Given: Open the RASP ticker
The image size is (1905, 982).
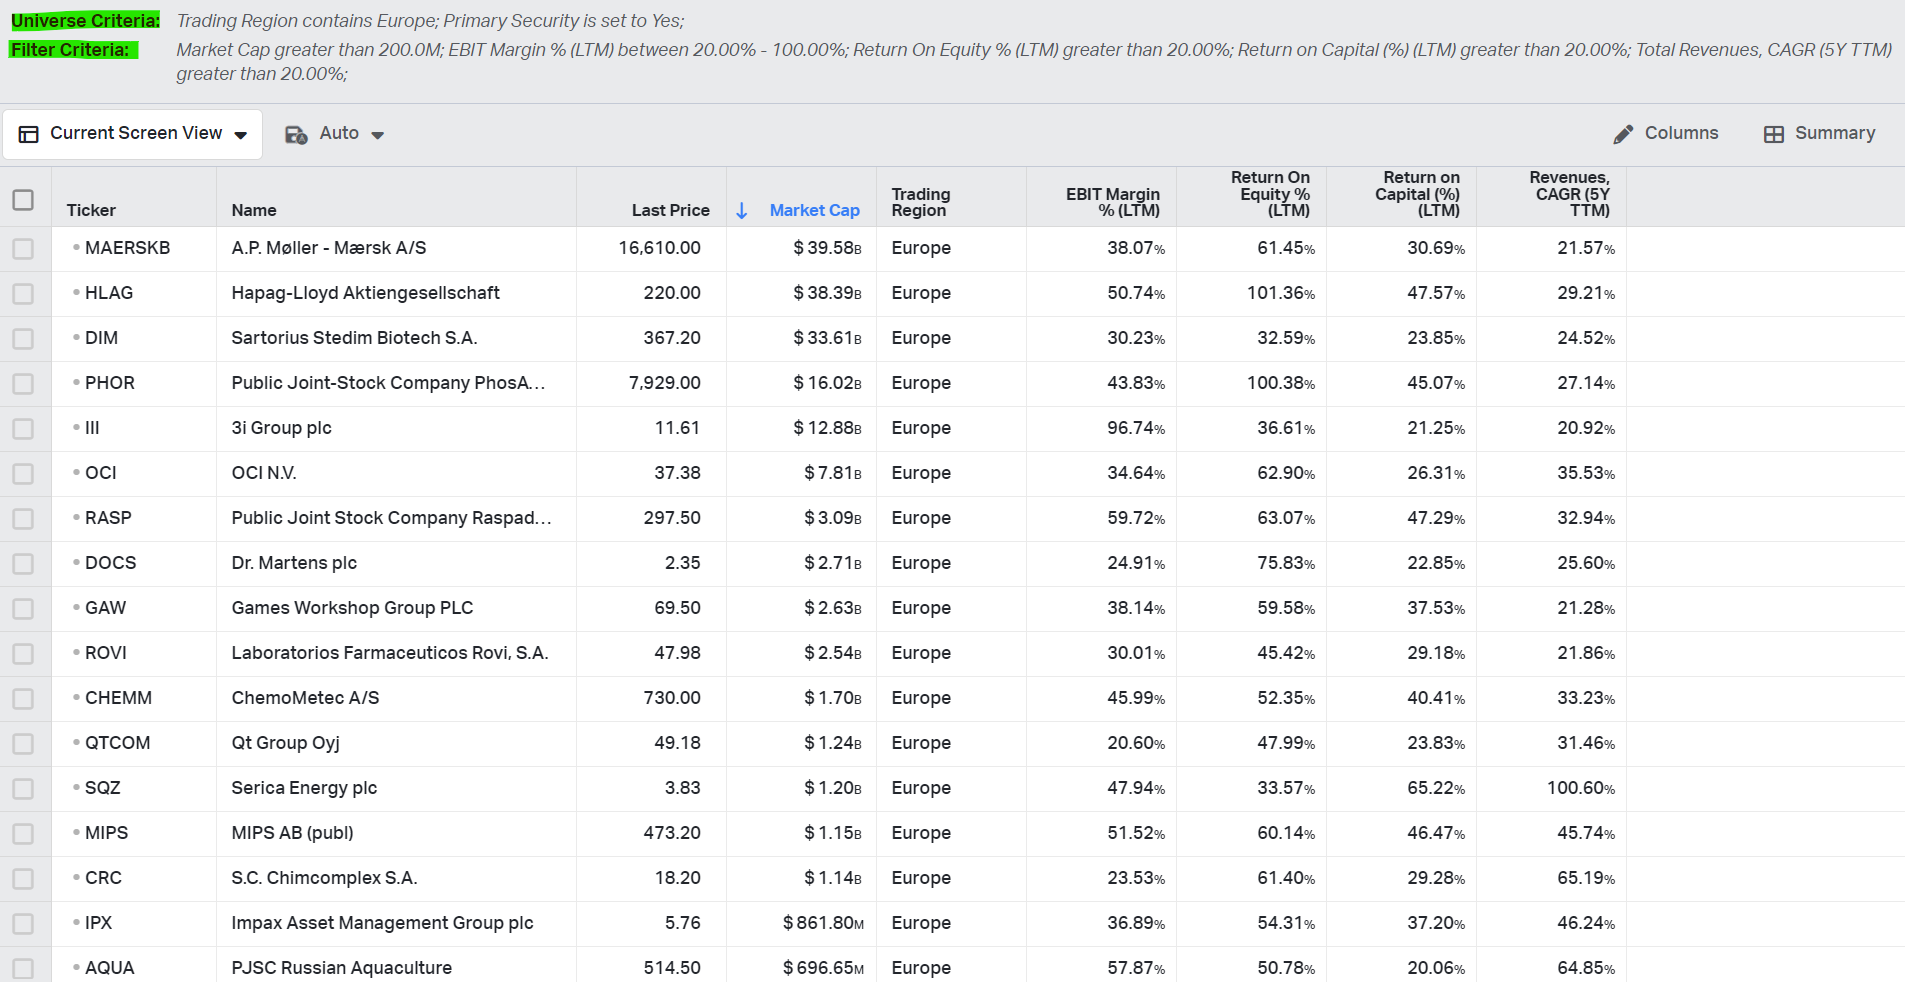Looking at the screenshot, I should 108,518.
